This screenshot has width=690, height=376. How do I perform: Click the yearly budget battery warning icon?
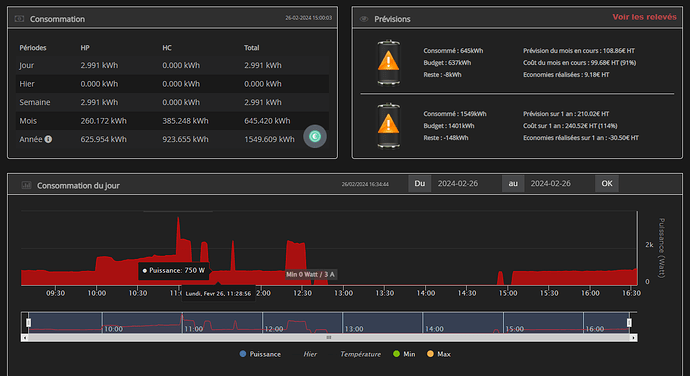(x=389, y=126)
